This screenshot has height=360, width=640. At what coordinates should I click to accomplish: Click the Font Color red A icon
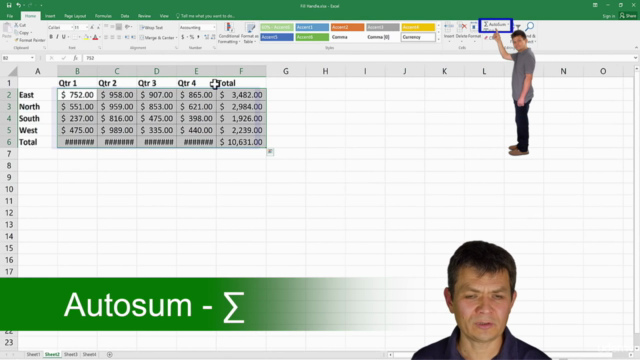(95, 37)
